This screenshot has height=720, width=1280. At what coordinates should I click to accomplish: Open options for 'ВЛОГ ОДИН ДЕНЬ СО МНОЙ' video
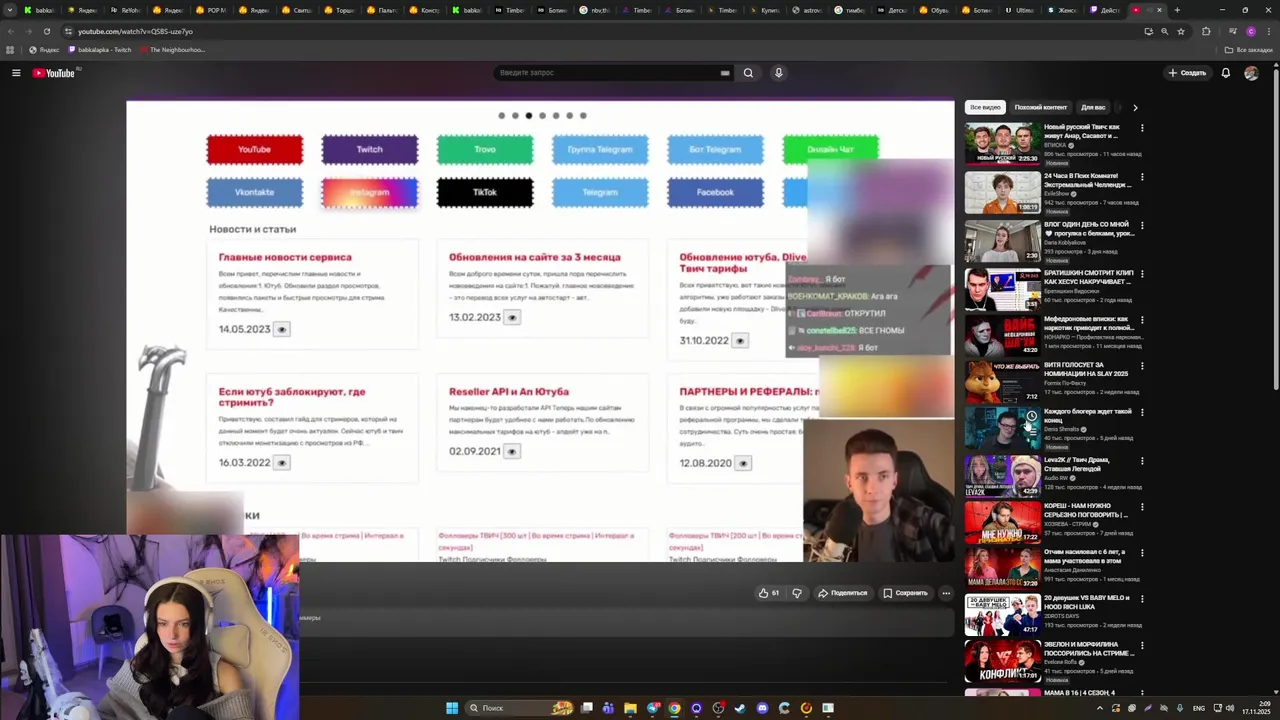(x=1142, y=225)
